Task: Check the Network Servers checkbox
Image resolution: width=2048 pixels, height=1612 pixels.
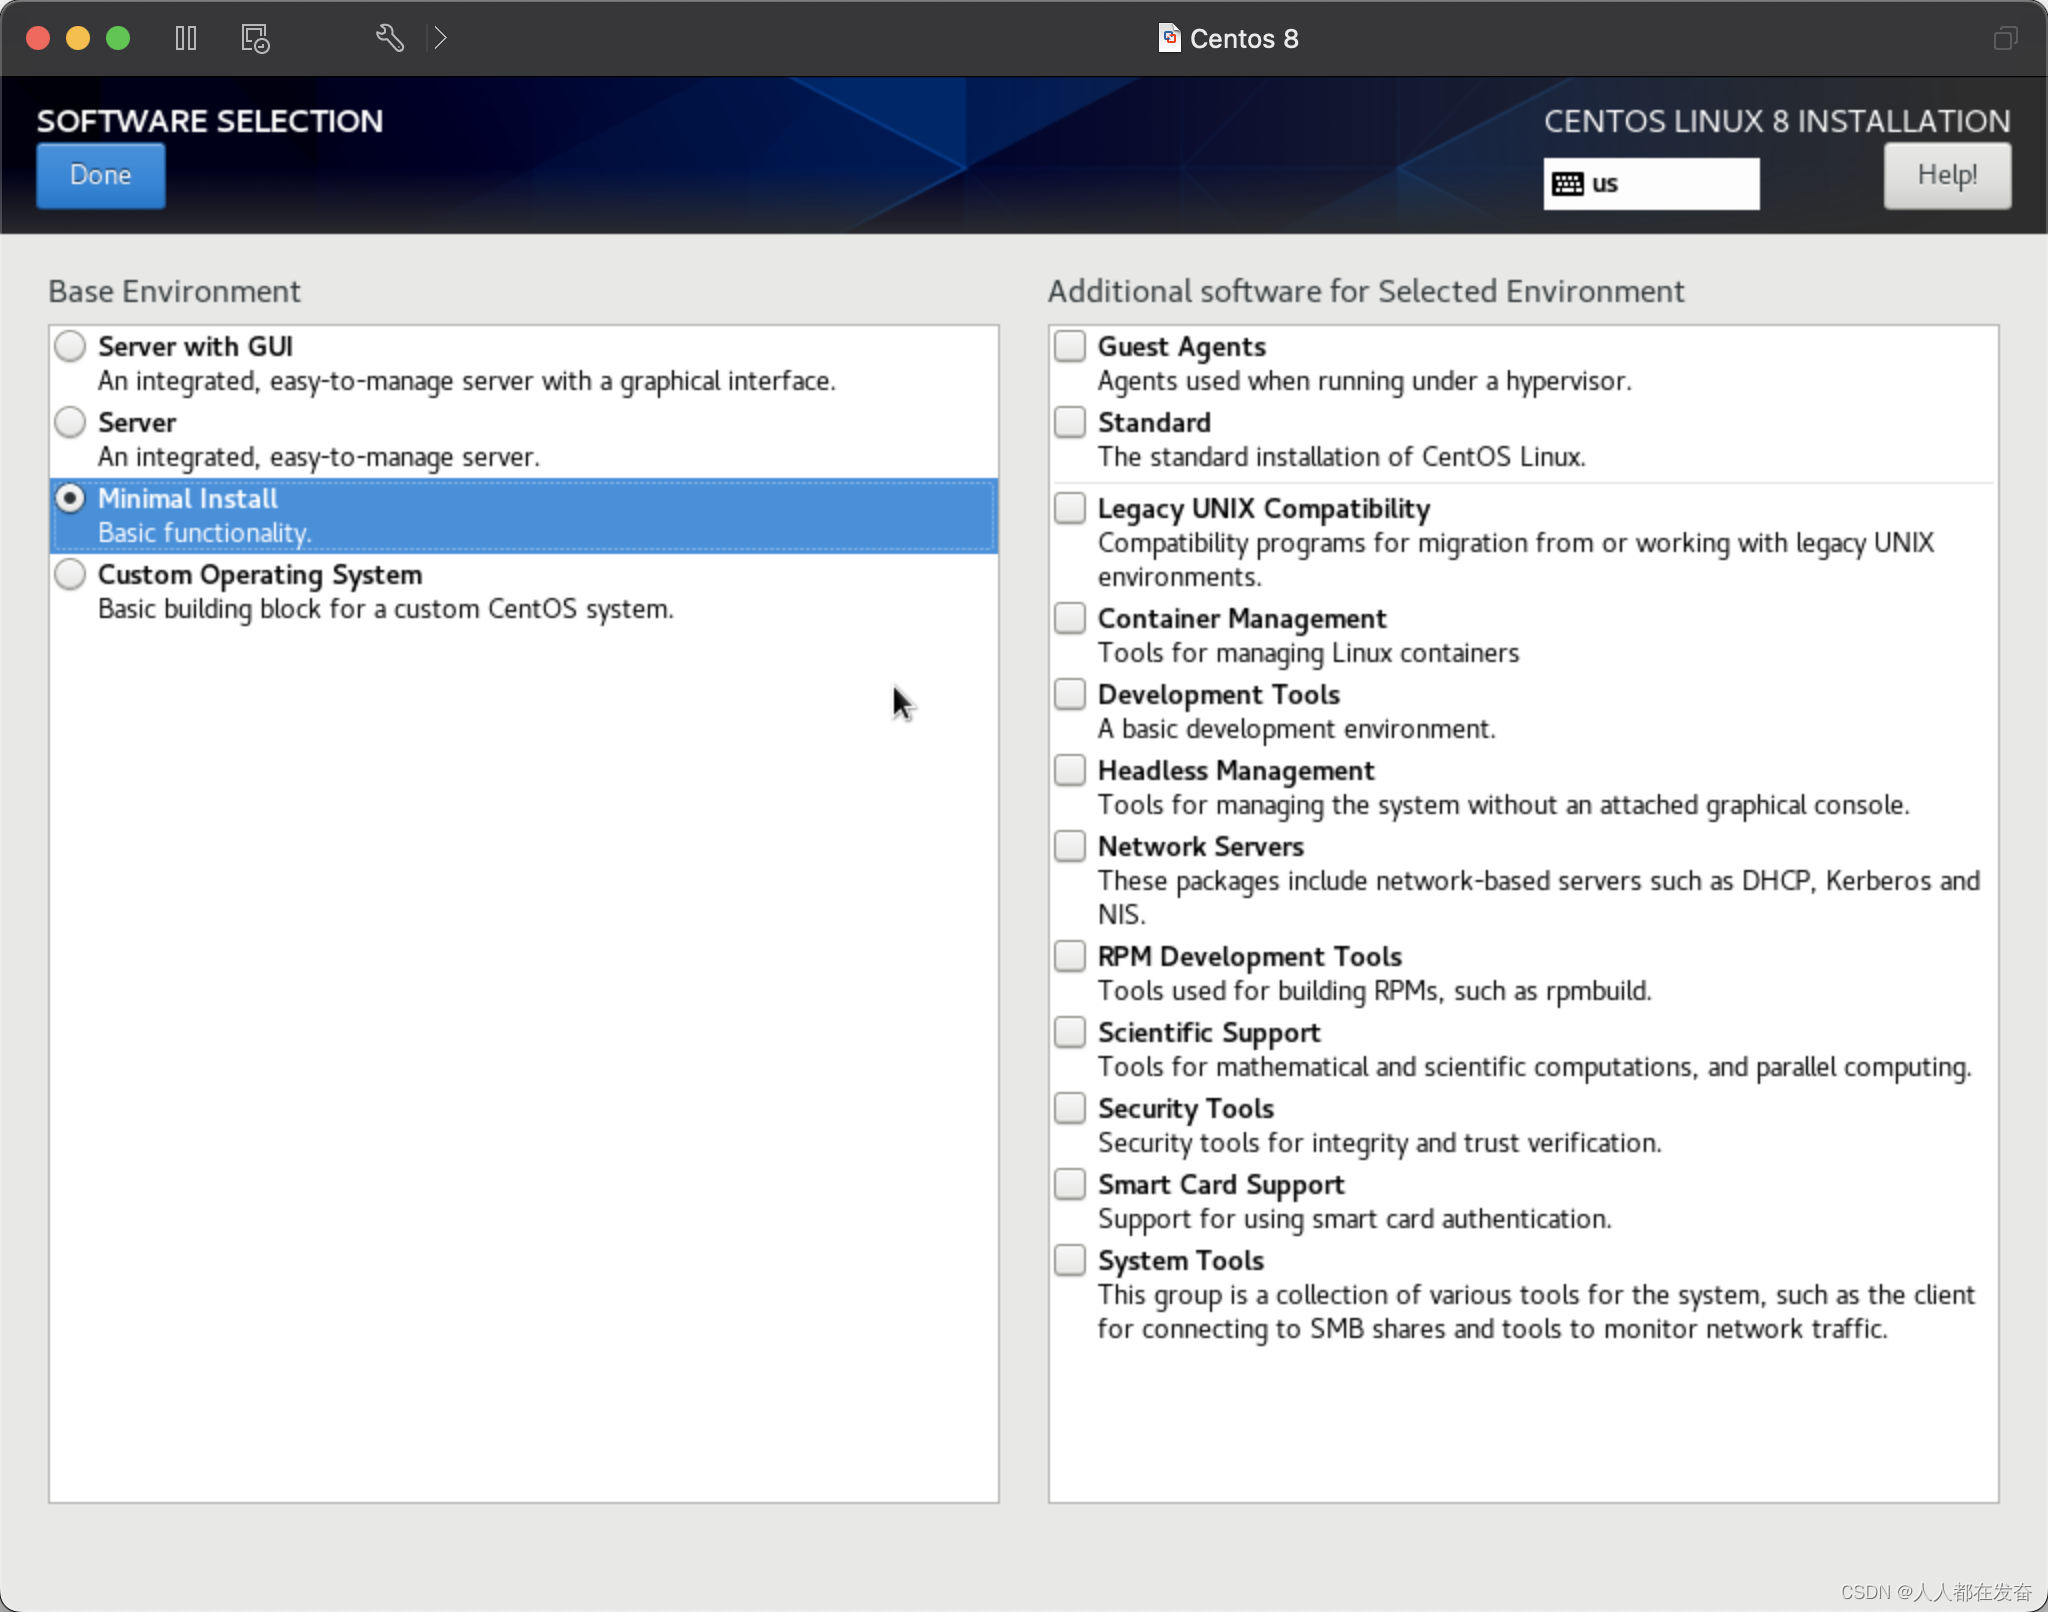Action: [1070, 846]
